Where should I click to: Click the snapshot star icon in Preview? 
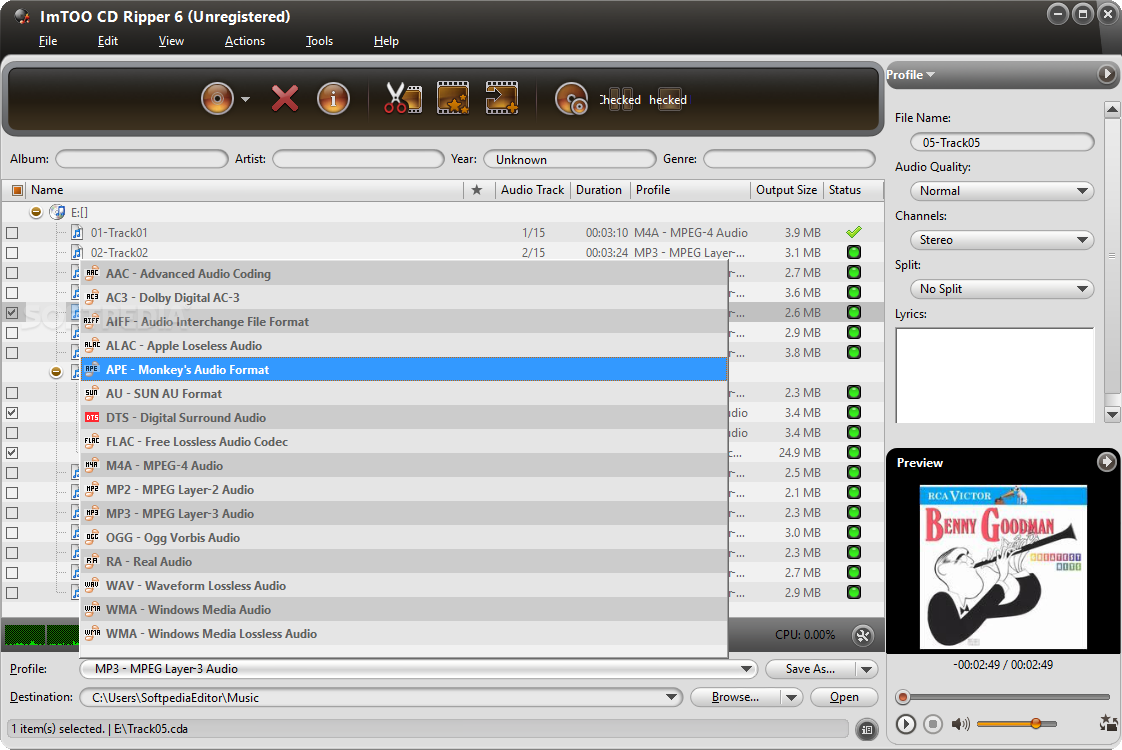point(1108,723)
